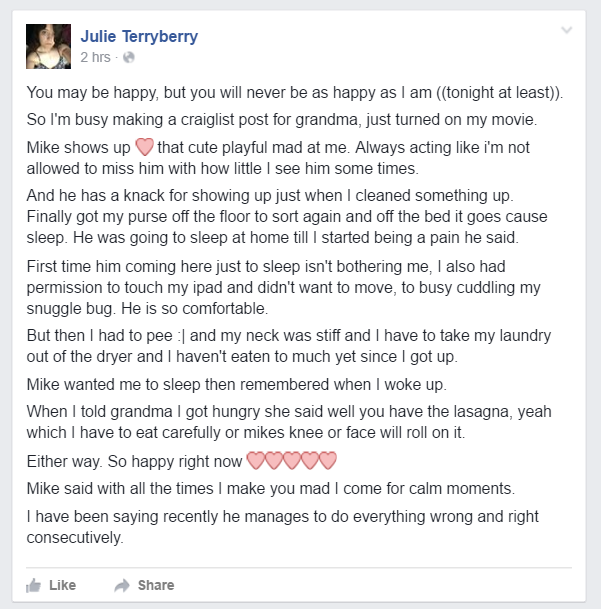
Task: Click the thumbs-up Like icon
Action: [33, 585]
